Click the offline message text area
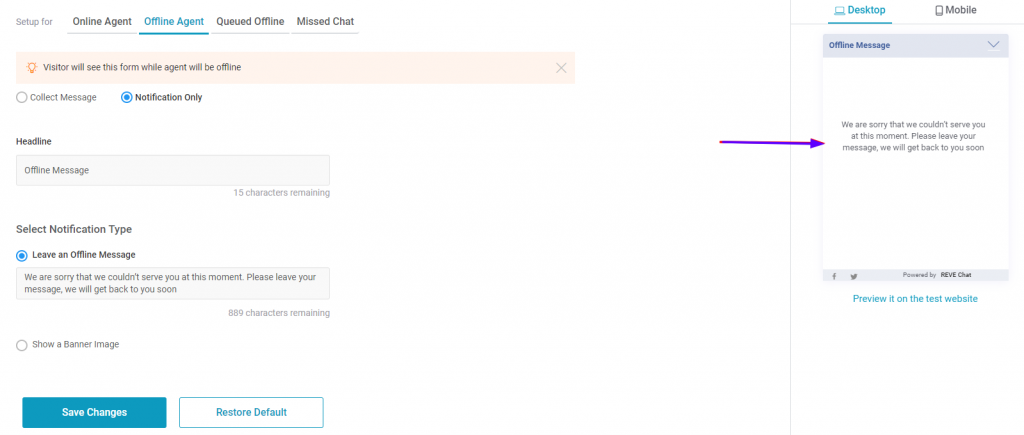1024x435 pixels. (x=173, y=283)
